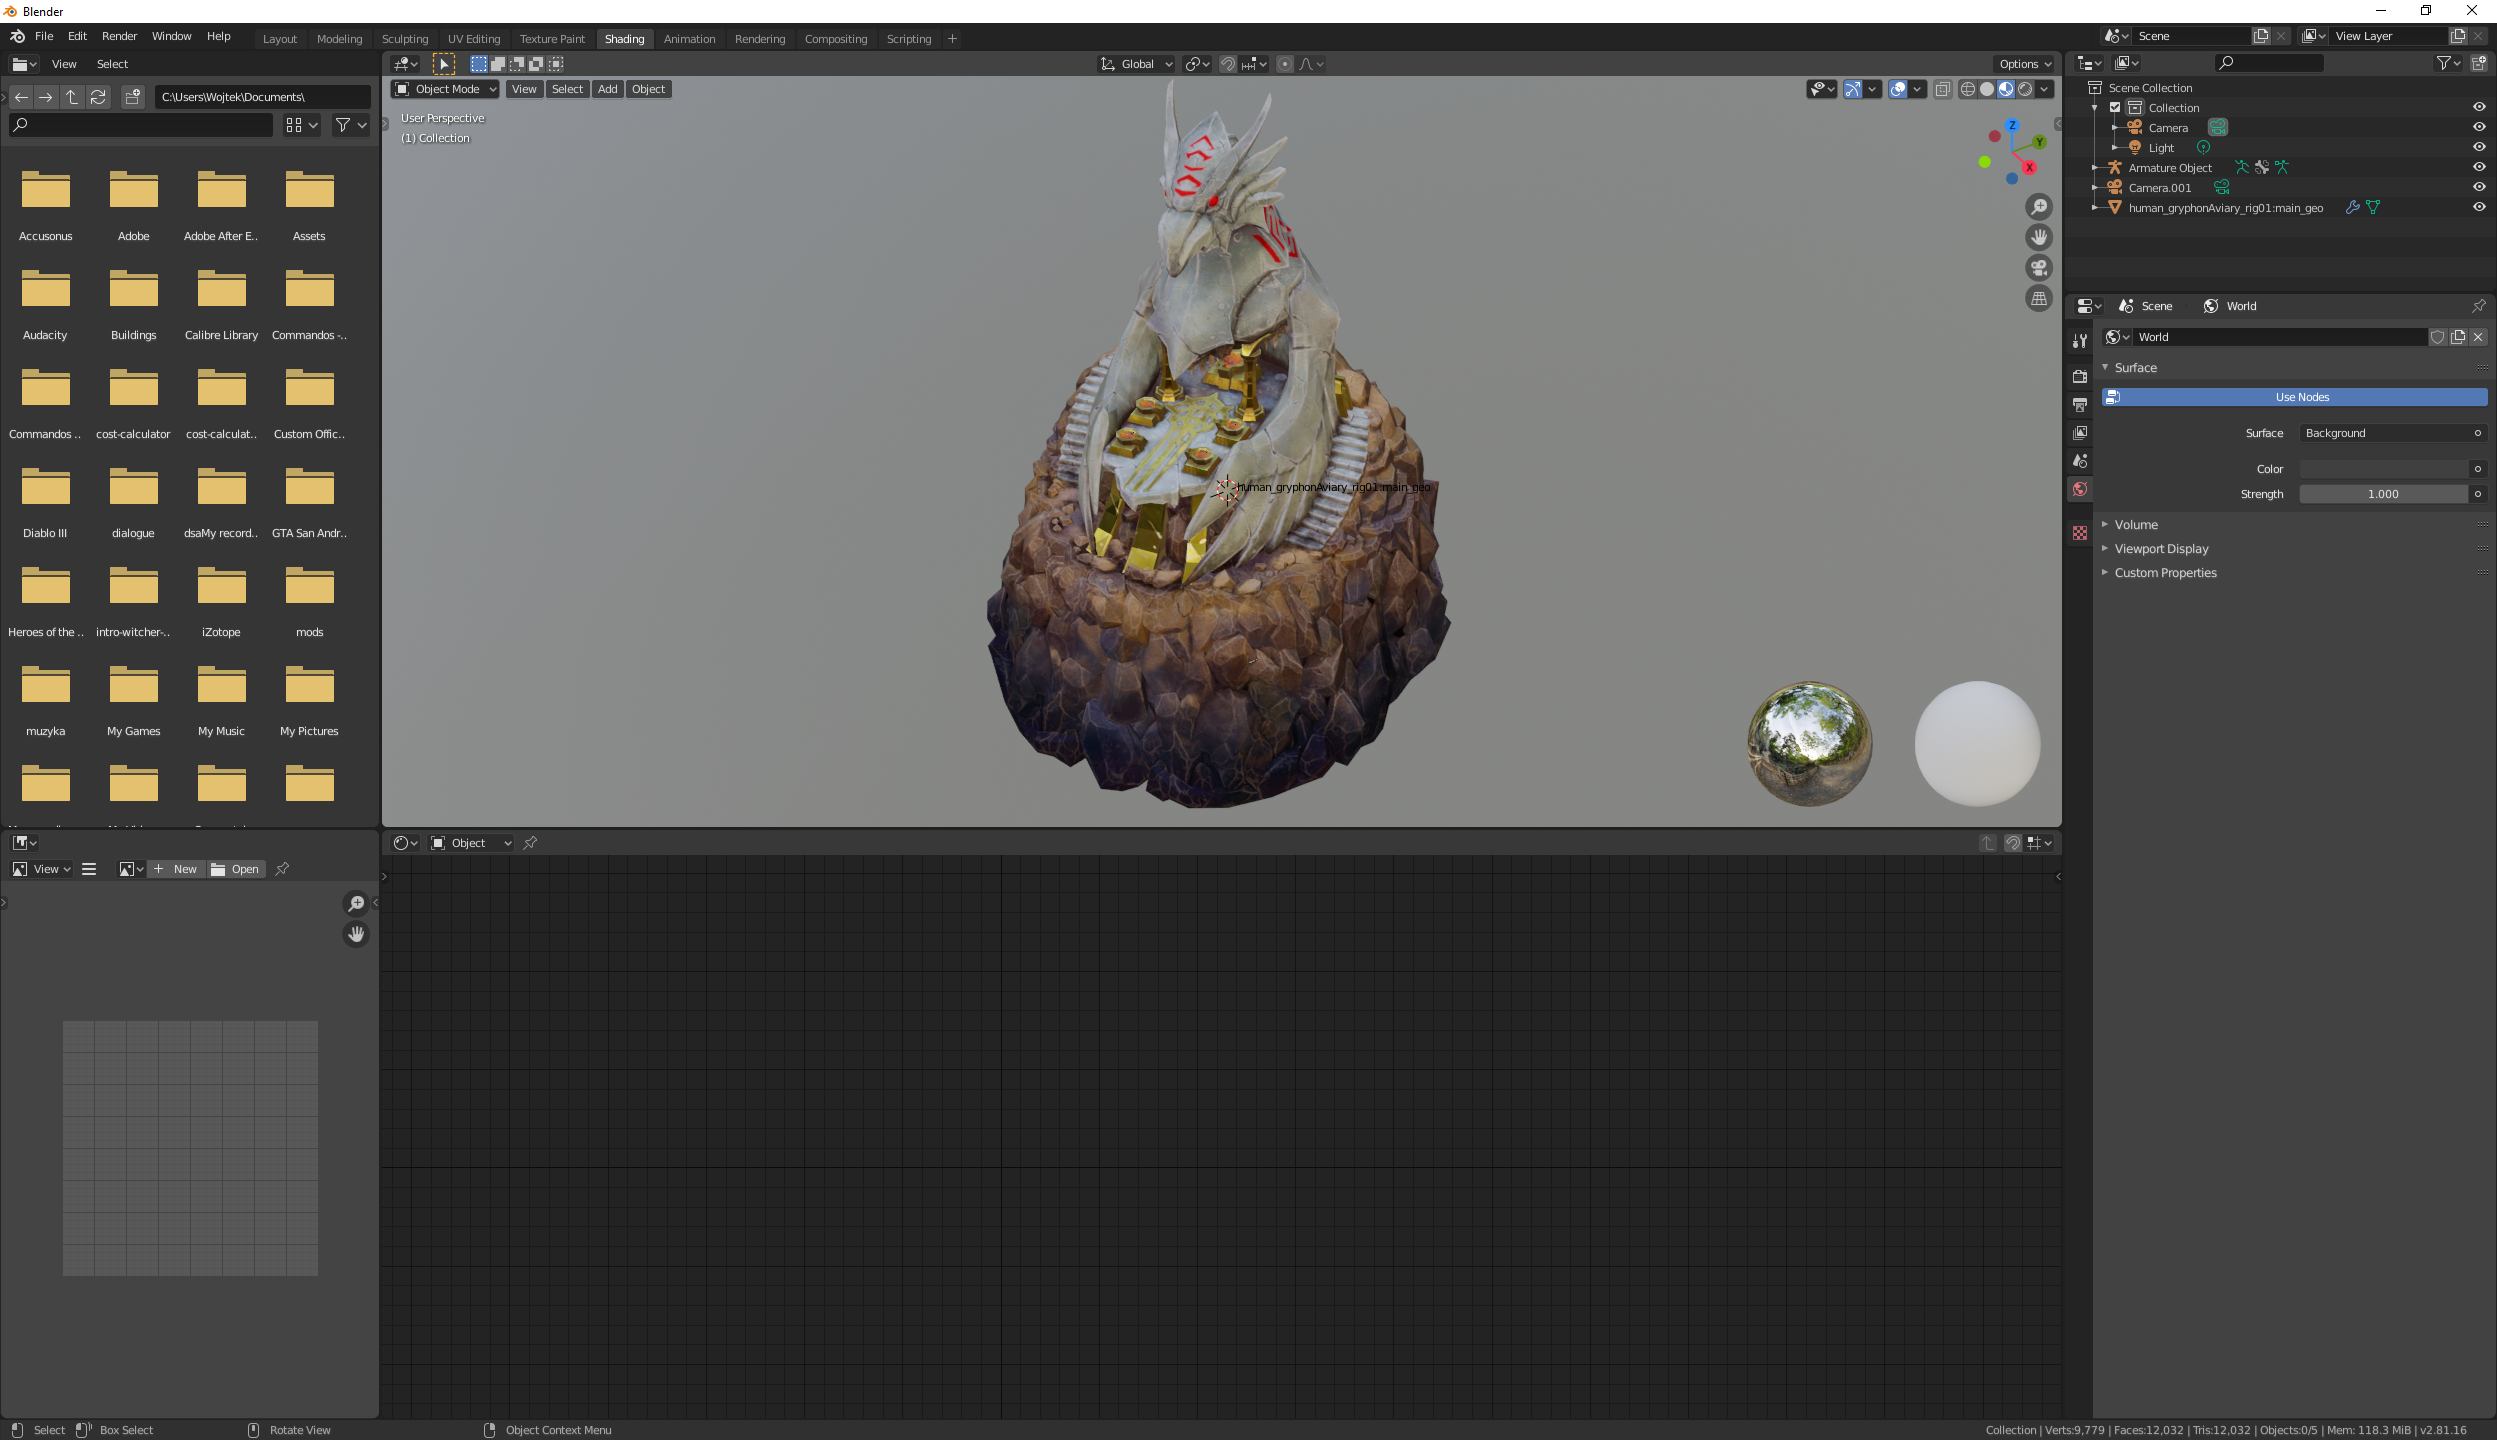2497x1440 pixels.
Task: Open the Scene properties tab icon
Action: pos(2080,461)
